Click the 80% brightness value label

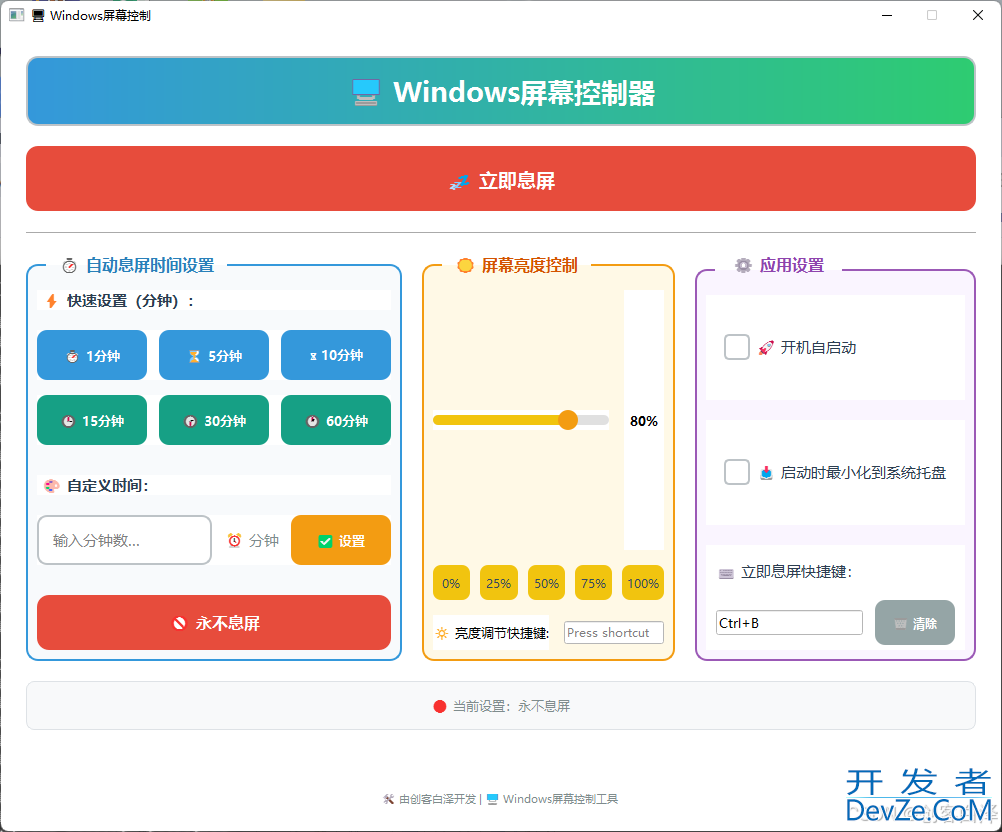click(644, 421)
